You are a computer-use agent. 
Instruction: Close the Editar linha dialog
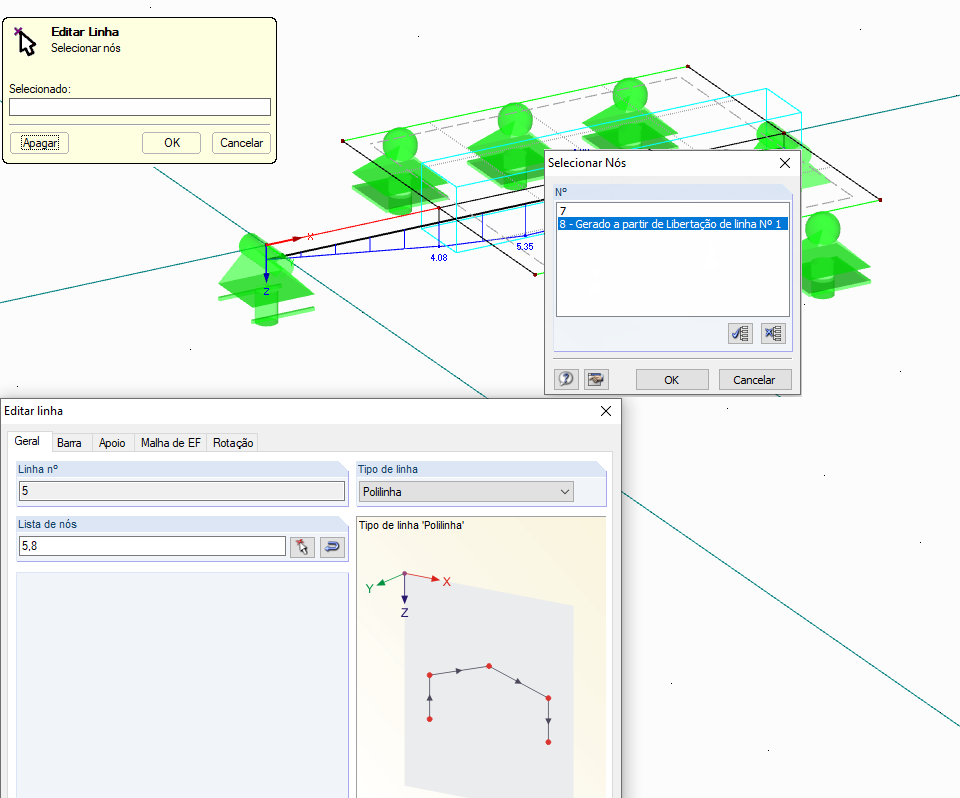pyautogui.click(x=606, y=411)
